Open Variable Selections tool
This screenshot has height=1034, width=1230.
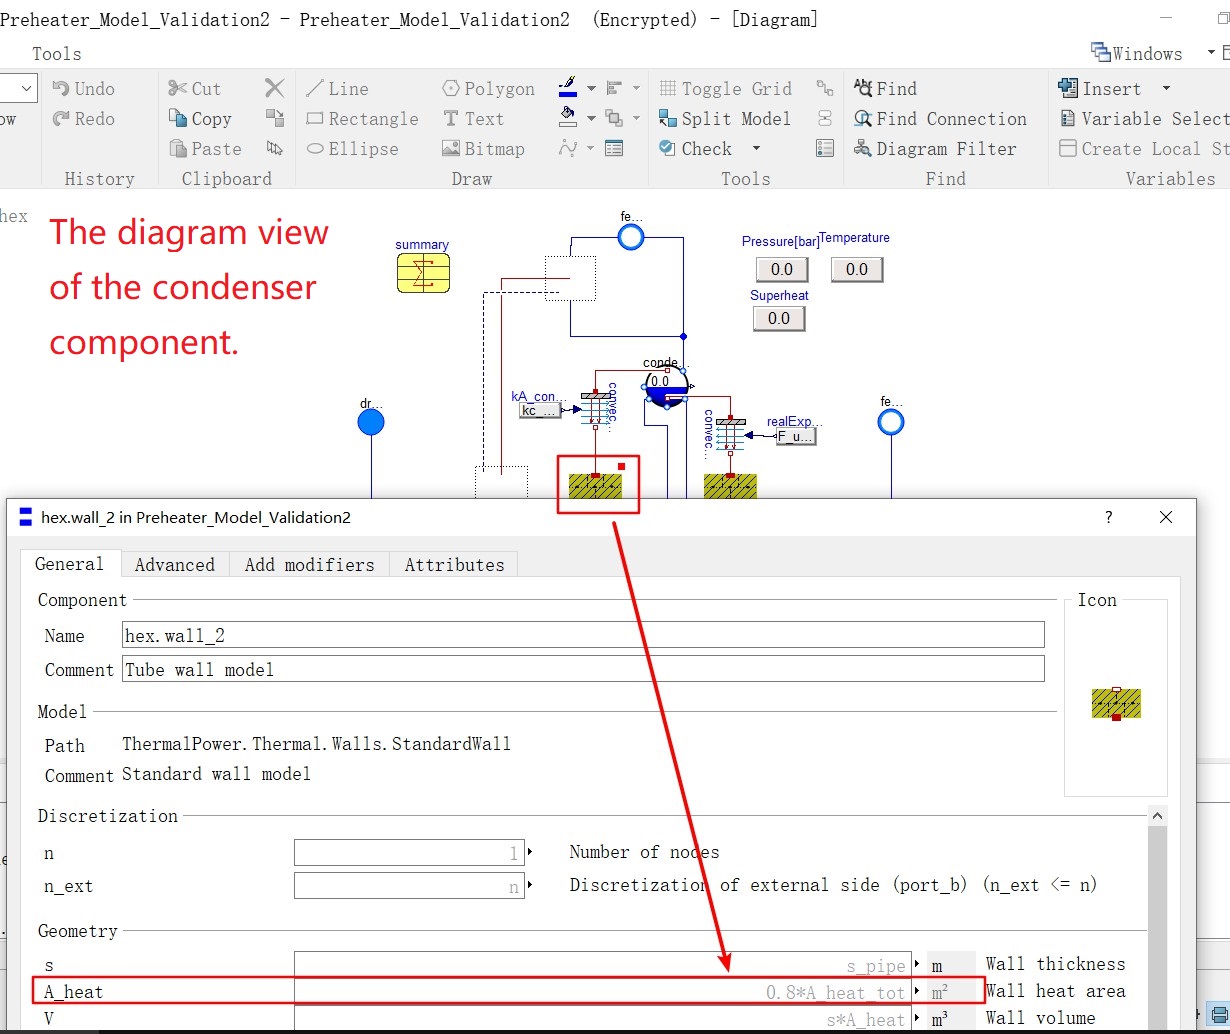pos(1143,119)
